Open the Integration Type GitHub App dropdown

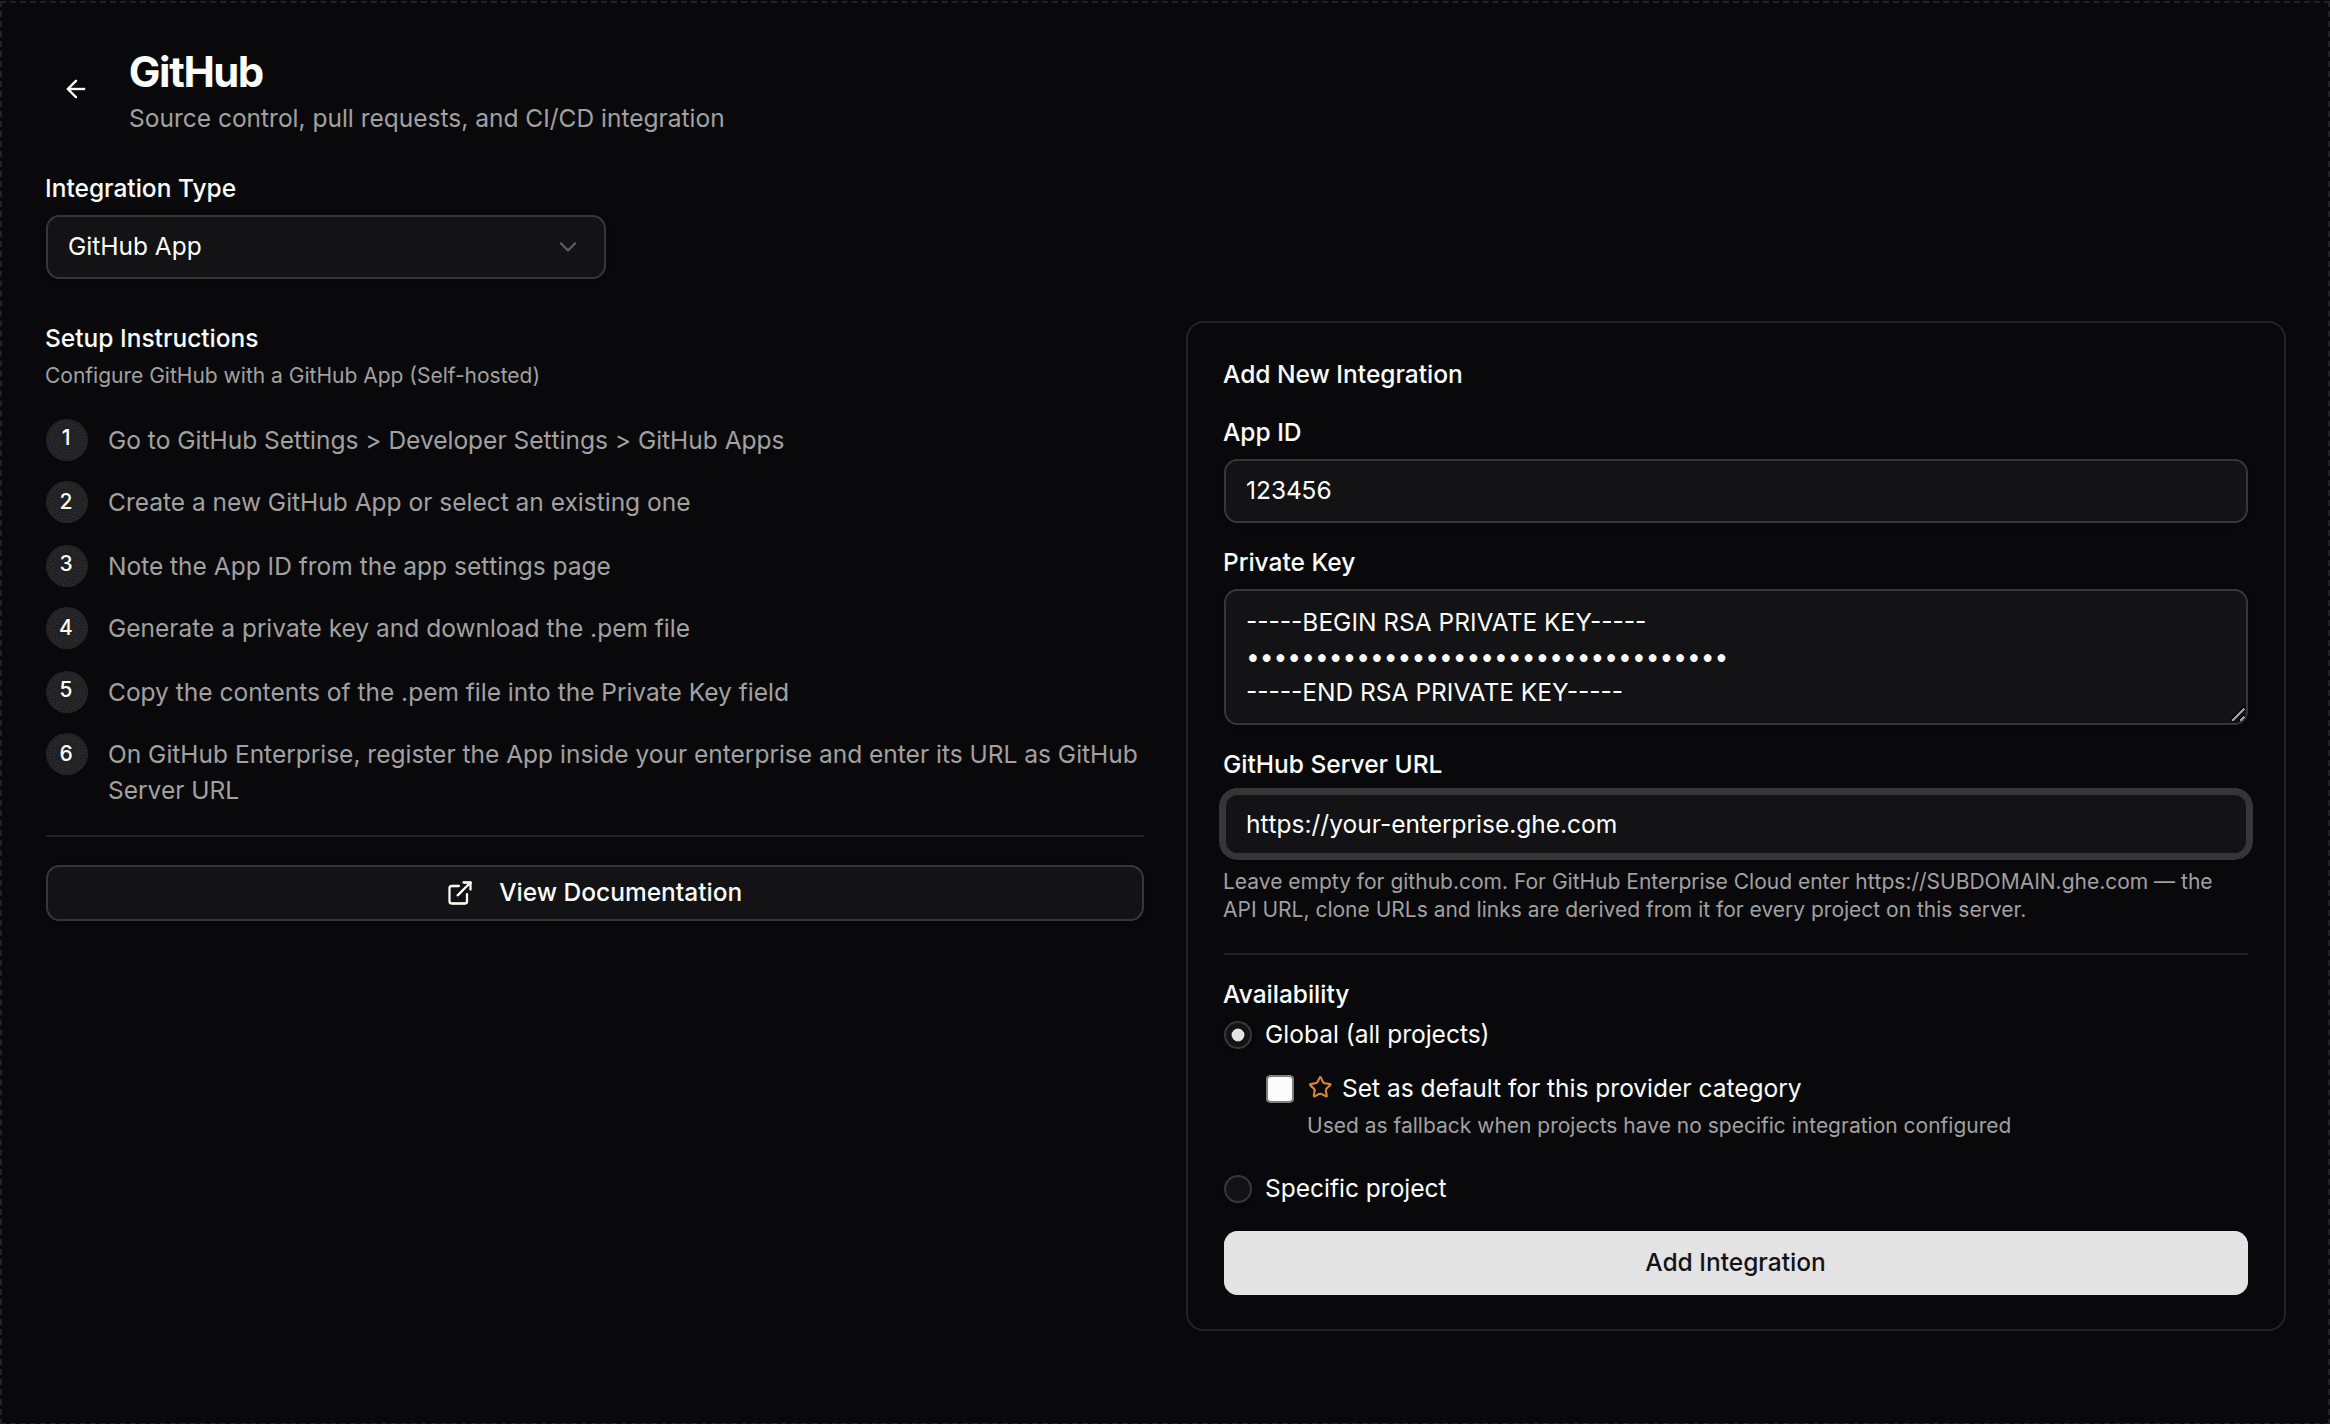point(325,247)
